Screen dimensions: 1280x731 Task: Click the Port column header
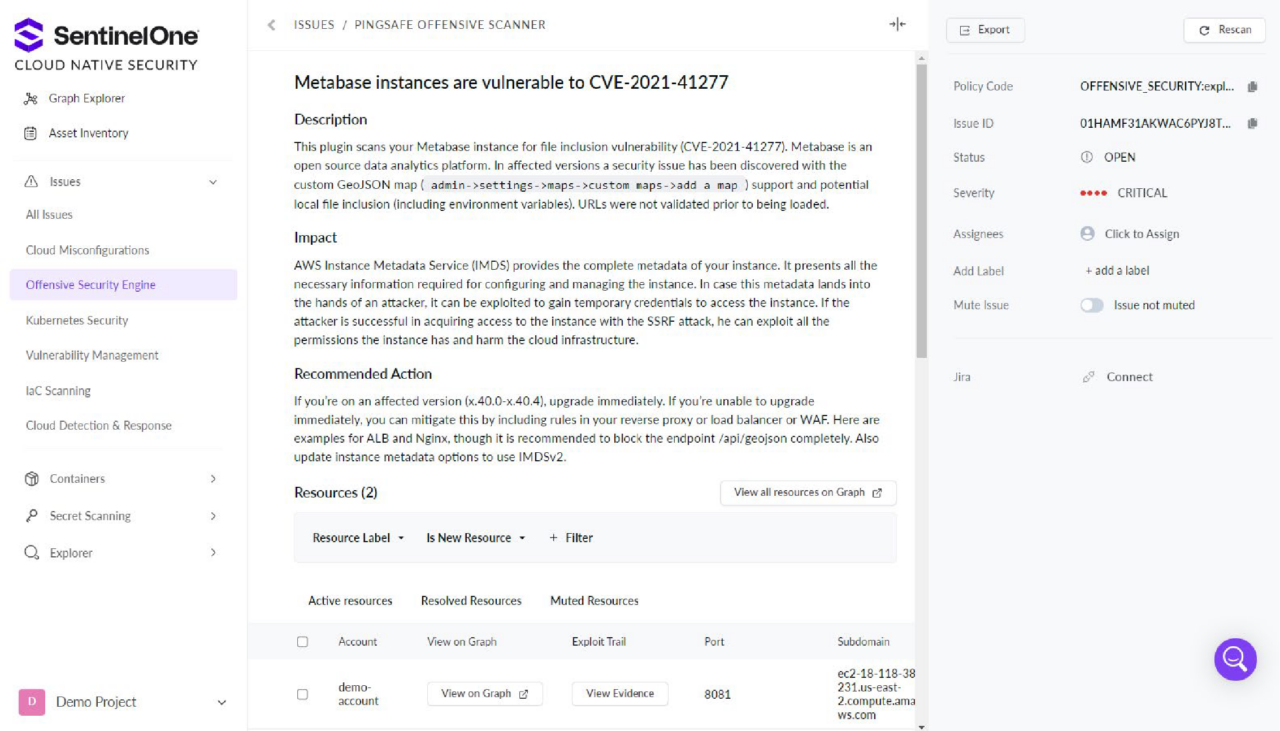click(714, 642)
